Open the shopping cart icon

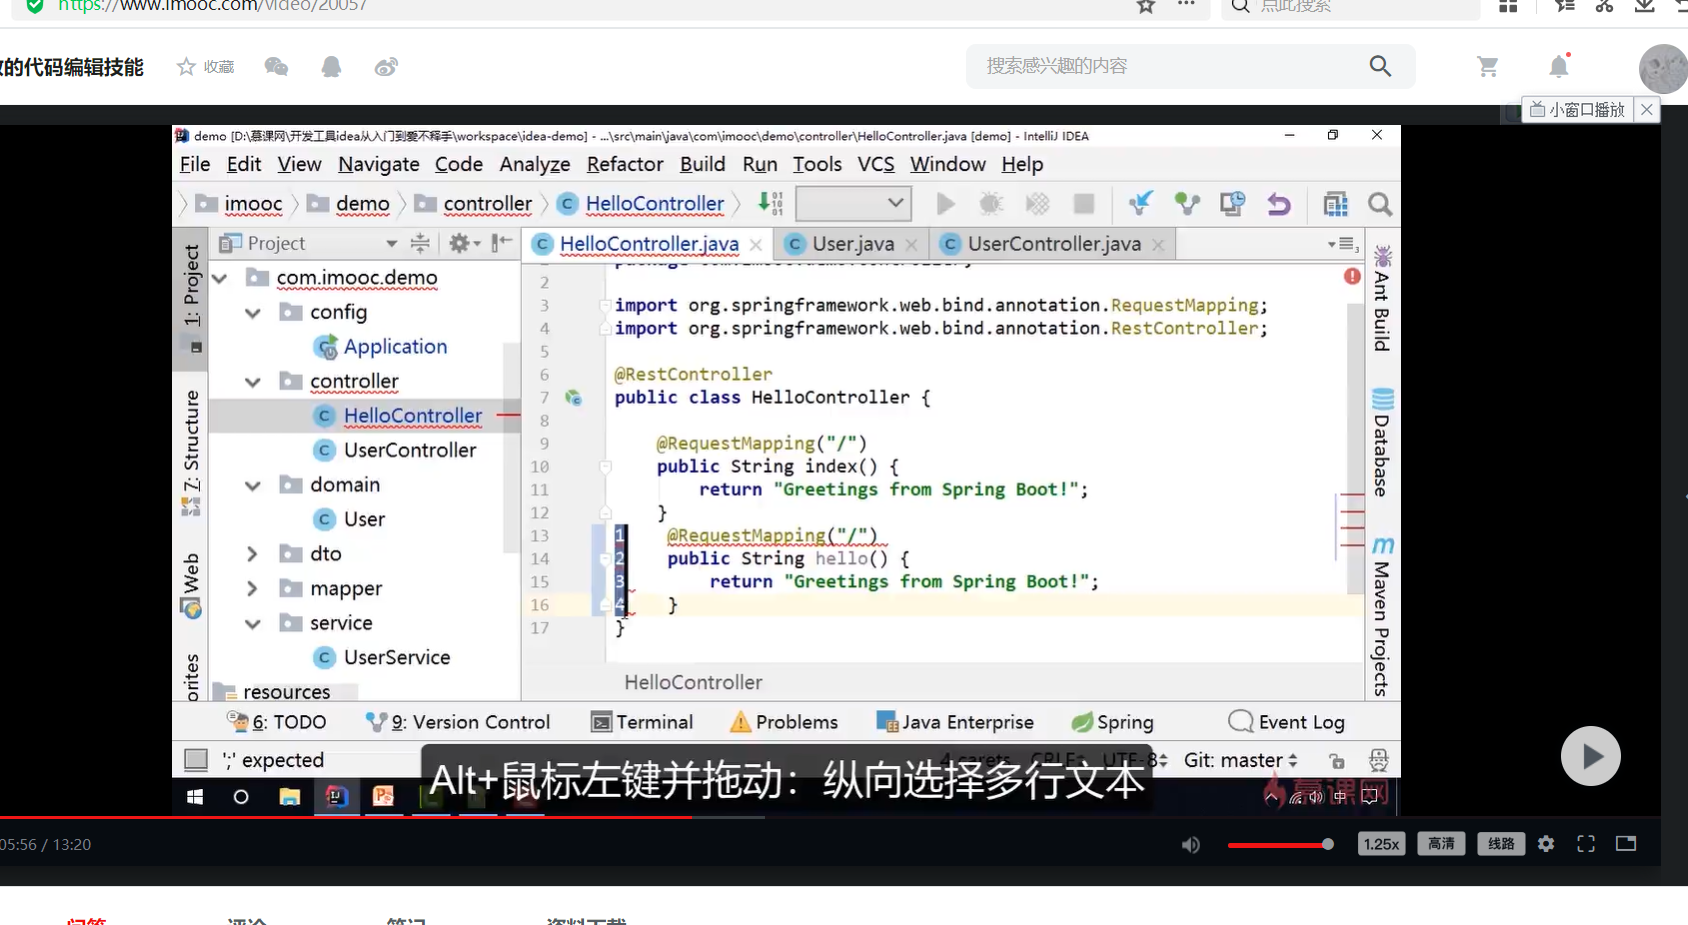pyautogui.click(x=1488, y=66)
